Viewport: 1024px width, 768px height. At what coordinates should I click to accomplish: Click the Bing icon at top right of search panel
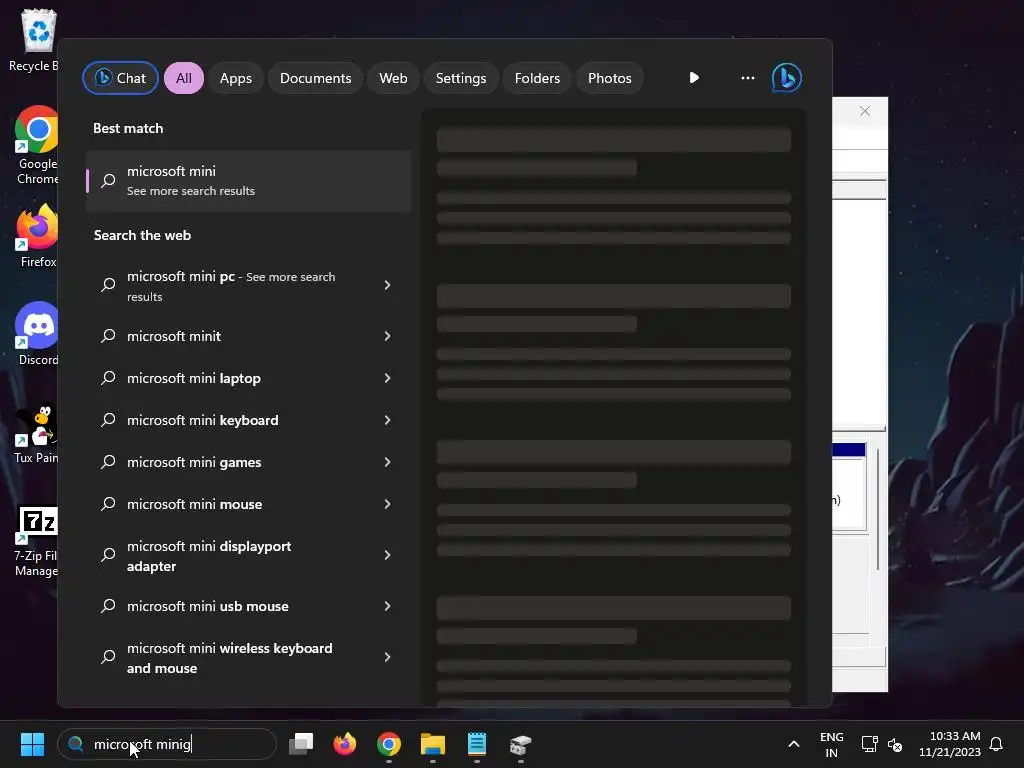(x=786, y=78)
